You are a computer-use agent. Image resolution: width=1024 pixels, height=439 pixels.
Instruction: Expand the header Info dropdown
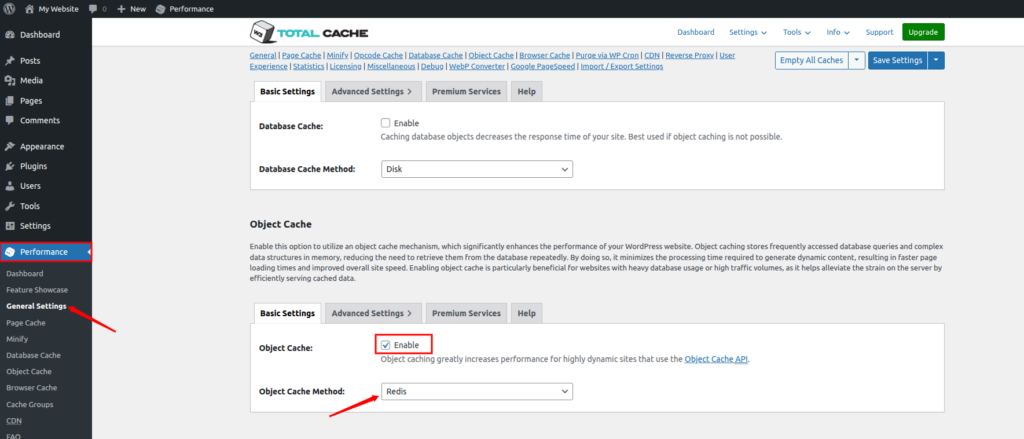[x=838, y=32]
